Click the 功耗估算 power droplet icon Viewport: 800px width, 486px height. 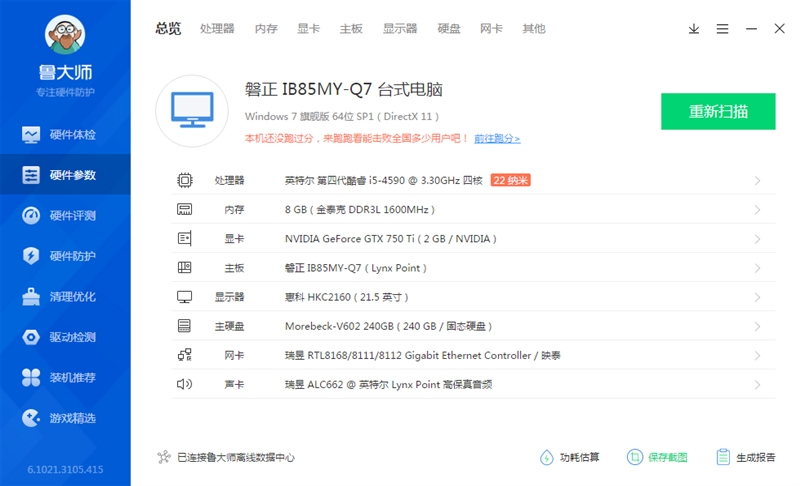tap(546, 457)
